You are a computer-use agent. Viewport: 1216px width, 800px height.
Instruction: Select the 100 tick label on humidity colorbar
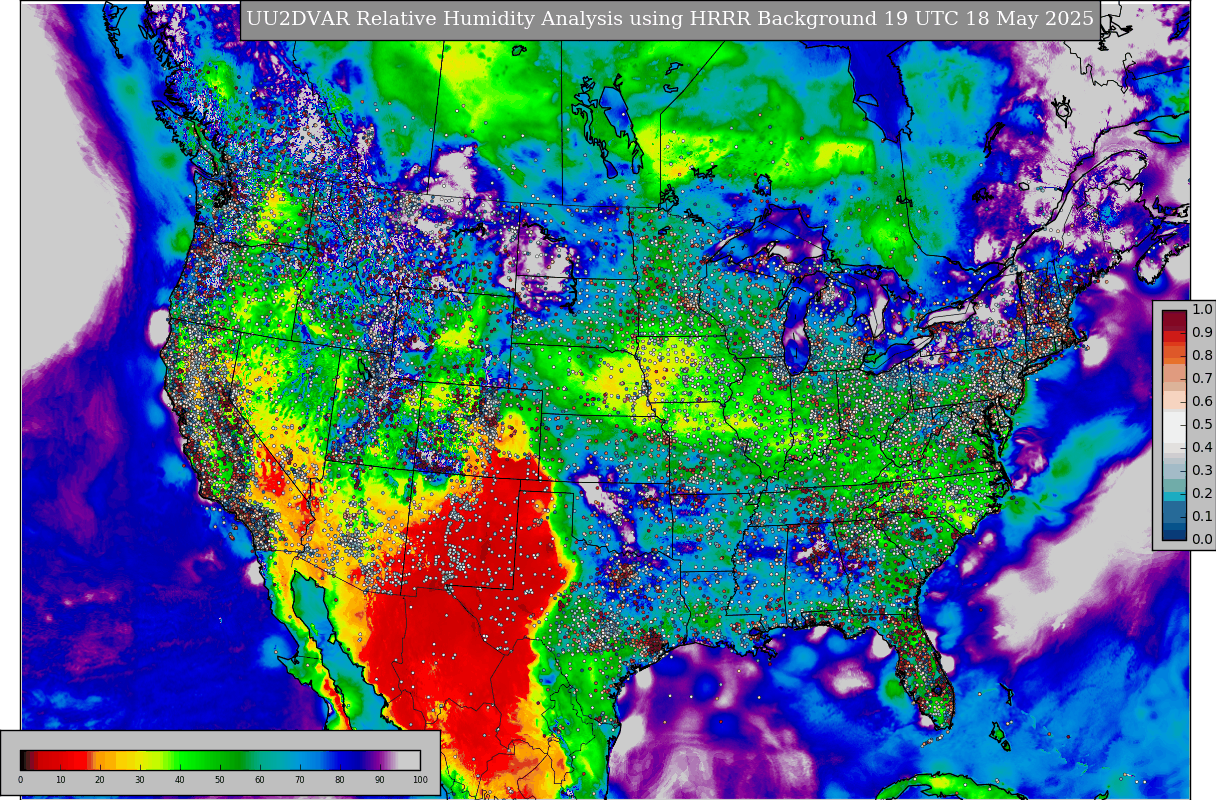(x=420, y=780)
